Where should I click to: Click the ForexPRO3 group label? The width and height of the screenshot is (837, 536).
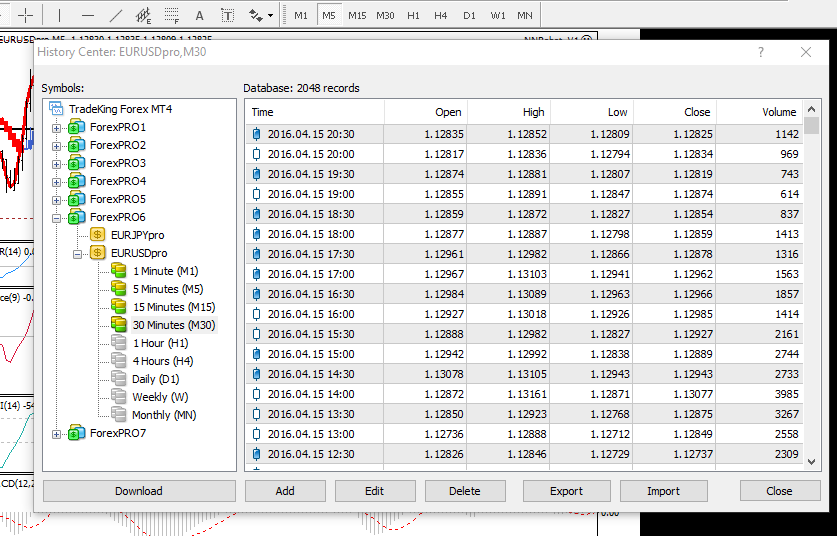click(118, 163)
